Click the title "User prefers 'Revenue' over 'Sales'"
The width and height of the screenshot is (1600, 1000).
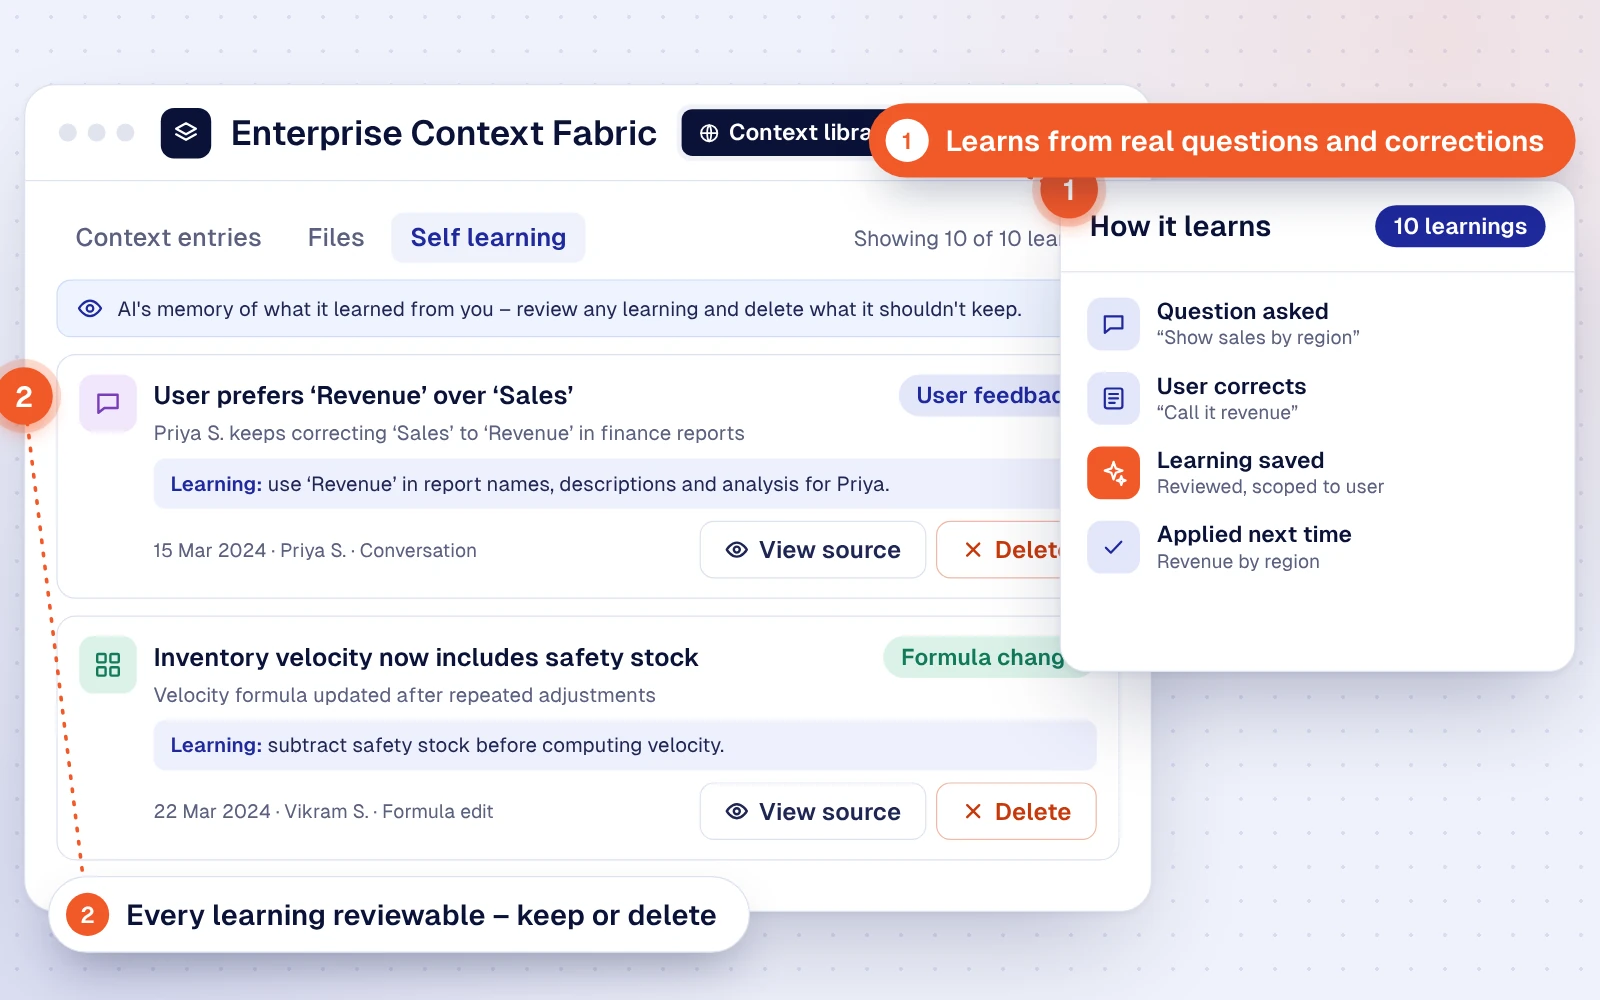pyautogui.click(x=363, y=396)
